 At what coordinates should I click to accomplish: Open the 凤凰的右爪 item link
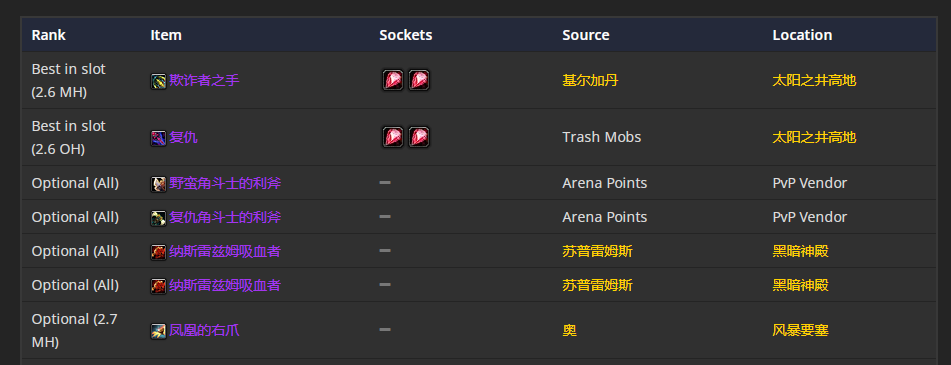[204, 330]
